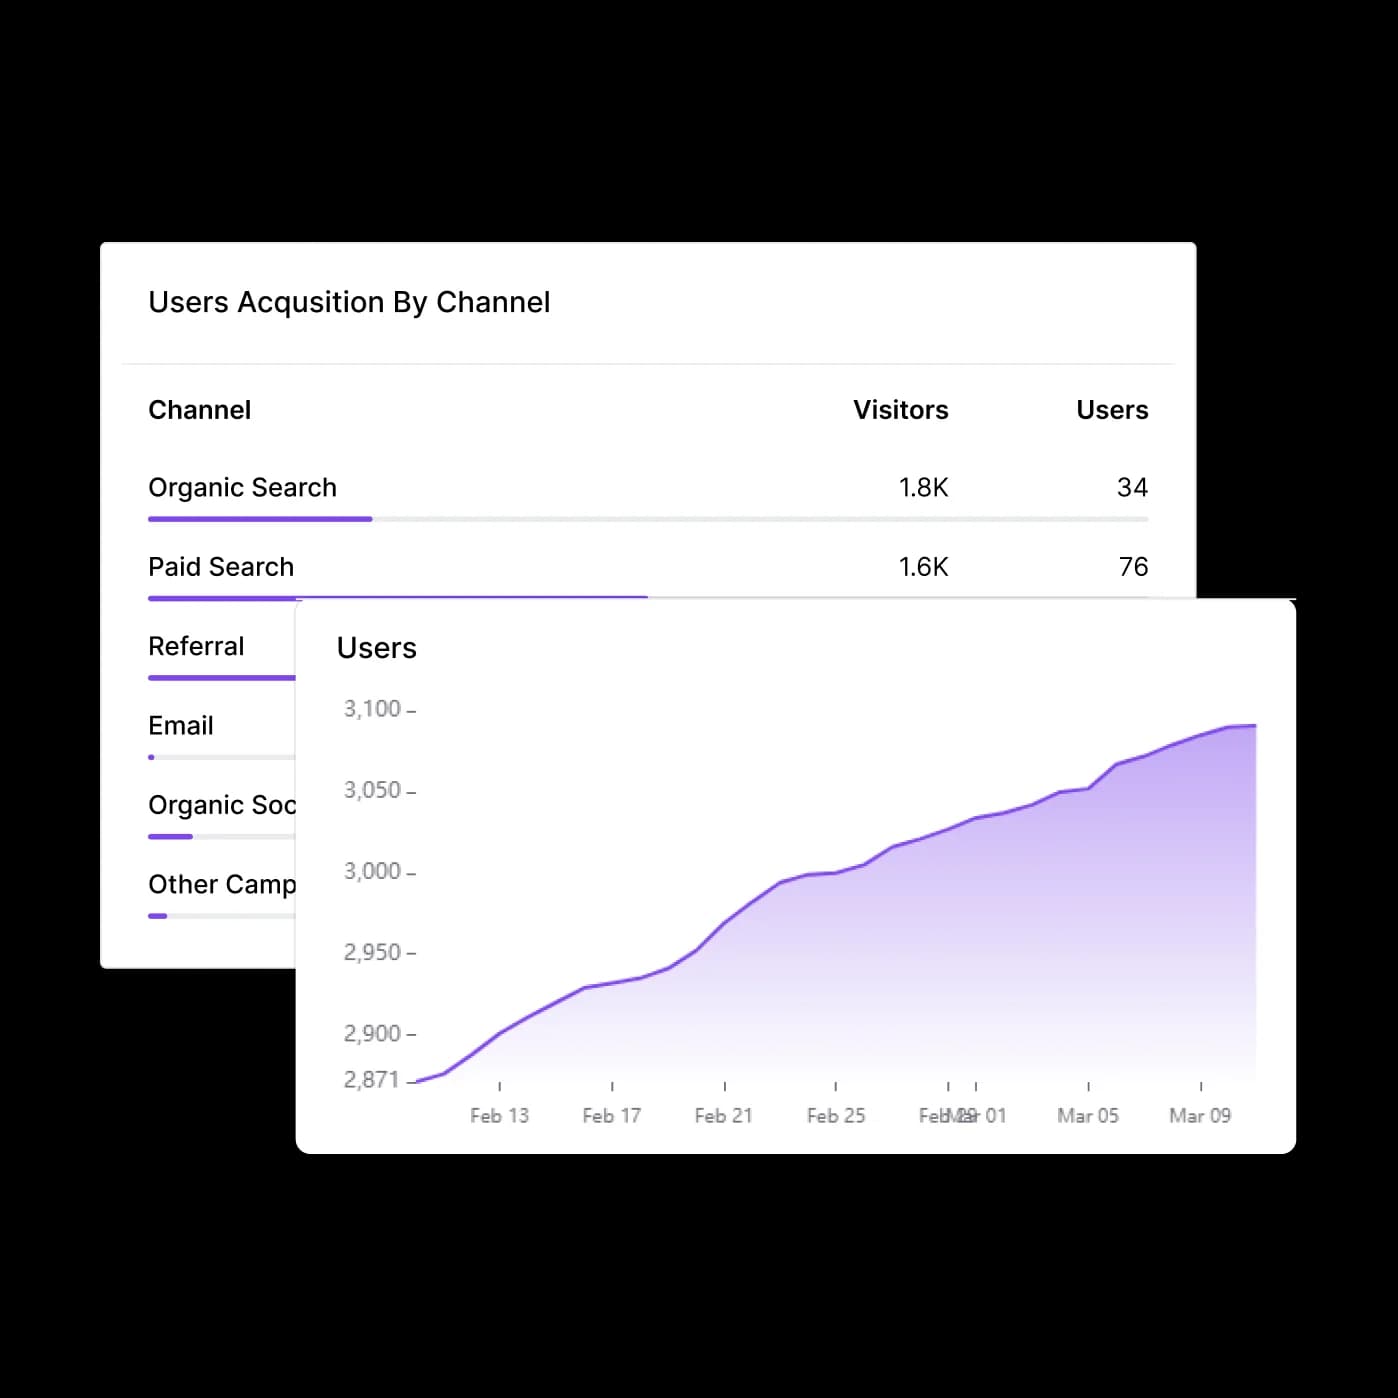Select the Organic Social channel label
The image size is (1398, 1398).
coord(222,805)
